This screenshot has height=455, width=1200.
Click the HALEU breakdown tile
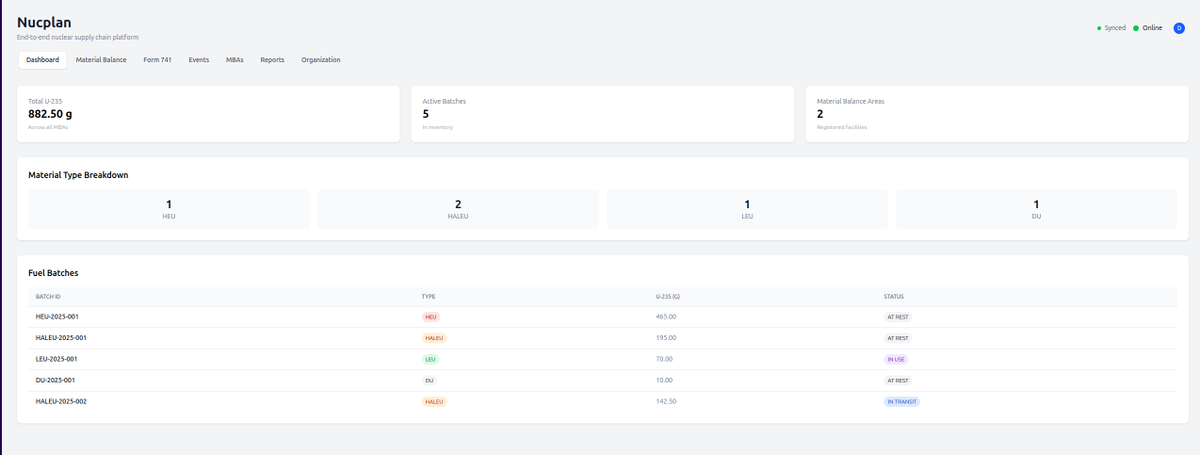tap(458, 209)
